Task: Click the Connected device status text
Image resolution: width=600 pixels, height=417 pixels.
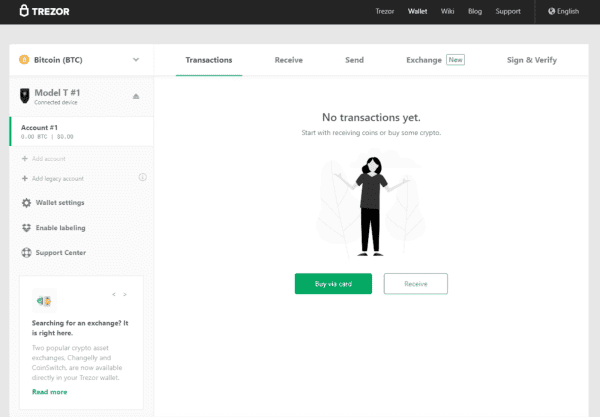Action: click(56, 103)
